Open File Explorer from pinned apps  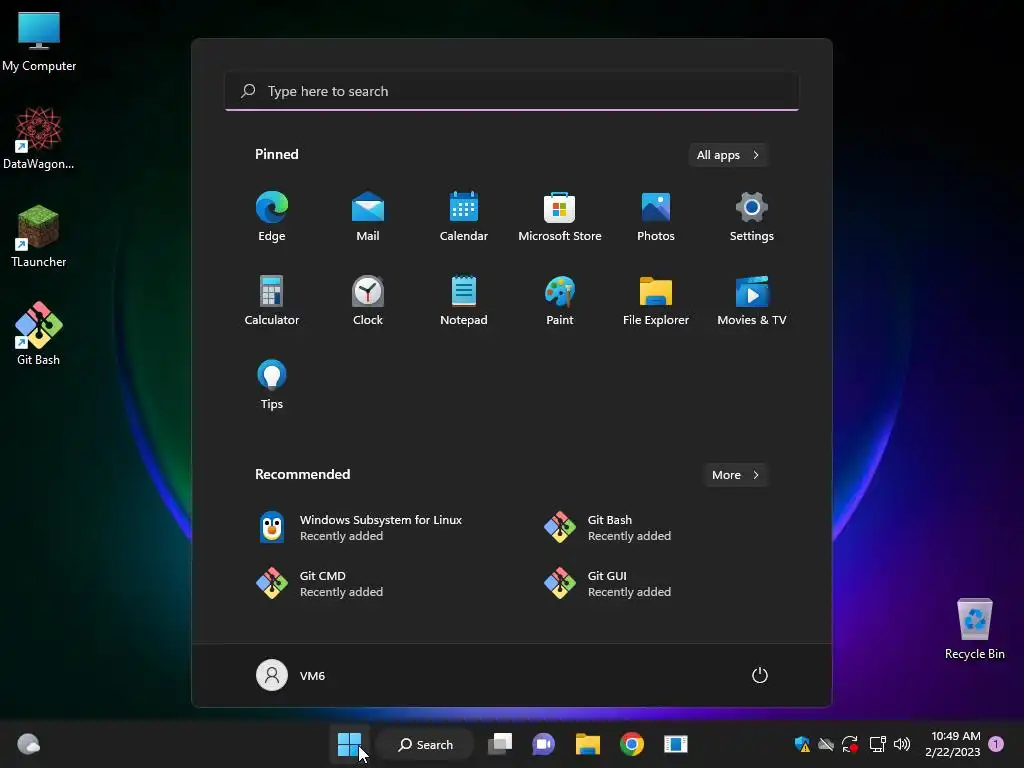tap(656, 300)
